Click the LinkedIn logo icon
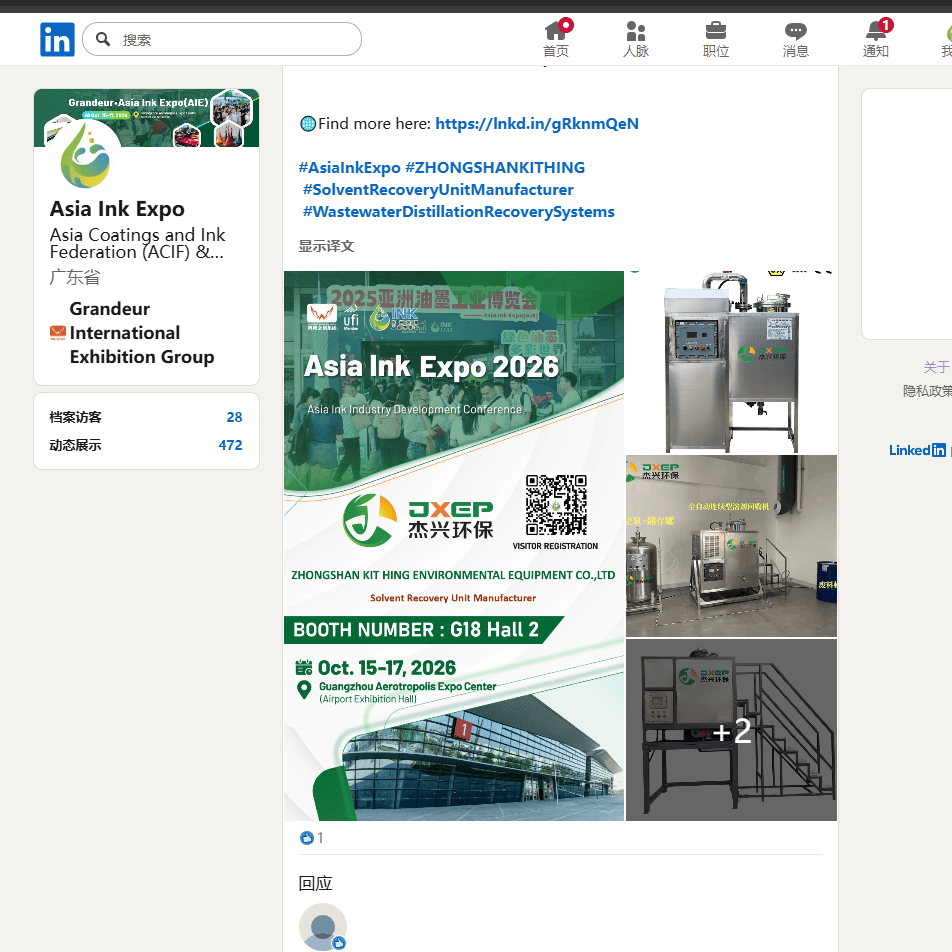This screenshot has height=952, width=952. [57, 40]
